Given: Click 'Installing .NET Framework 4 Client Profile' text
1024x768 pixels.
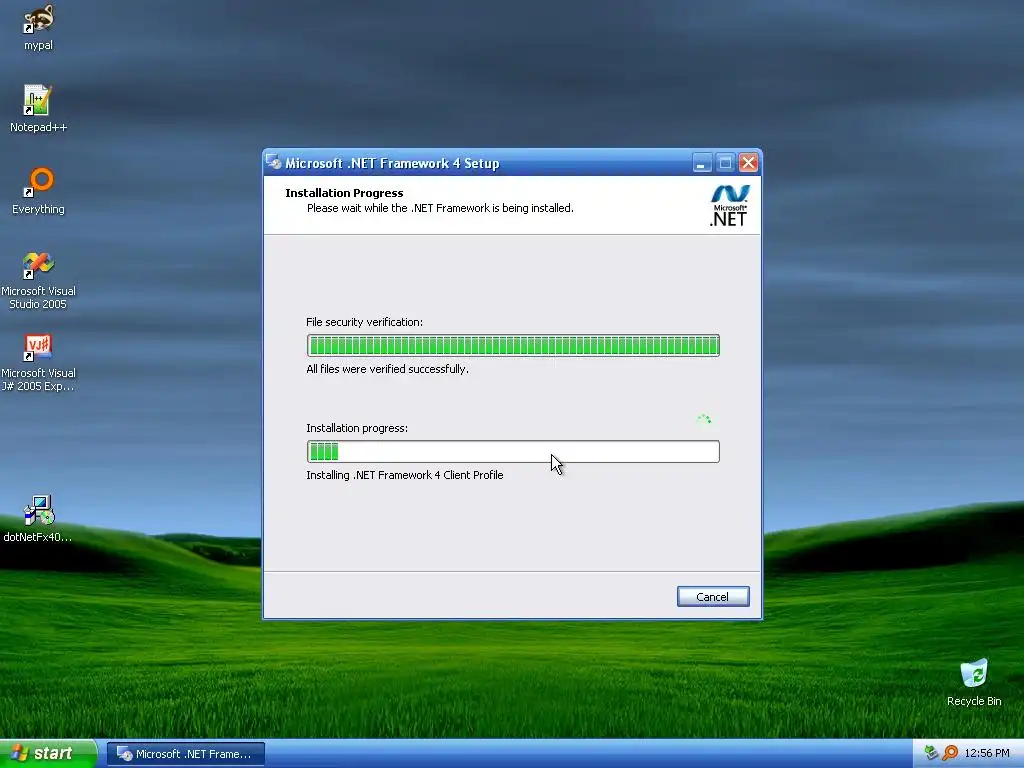Looking at the screenshot, I should (405, 475).
